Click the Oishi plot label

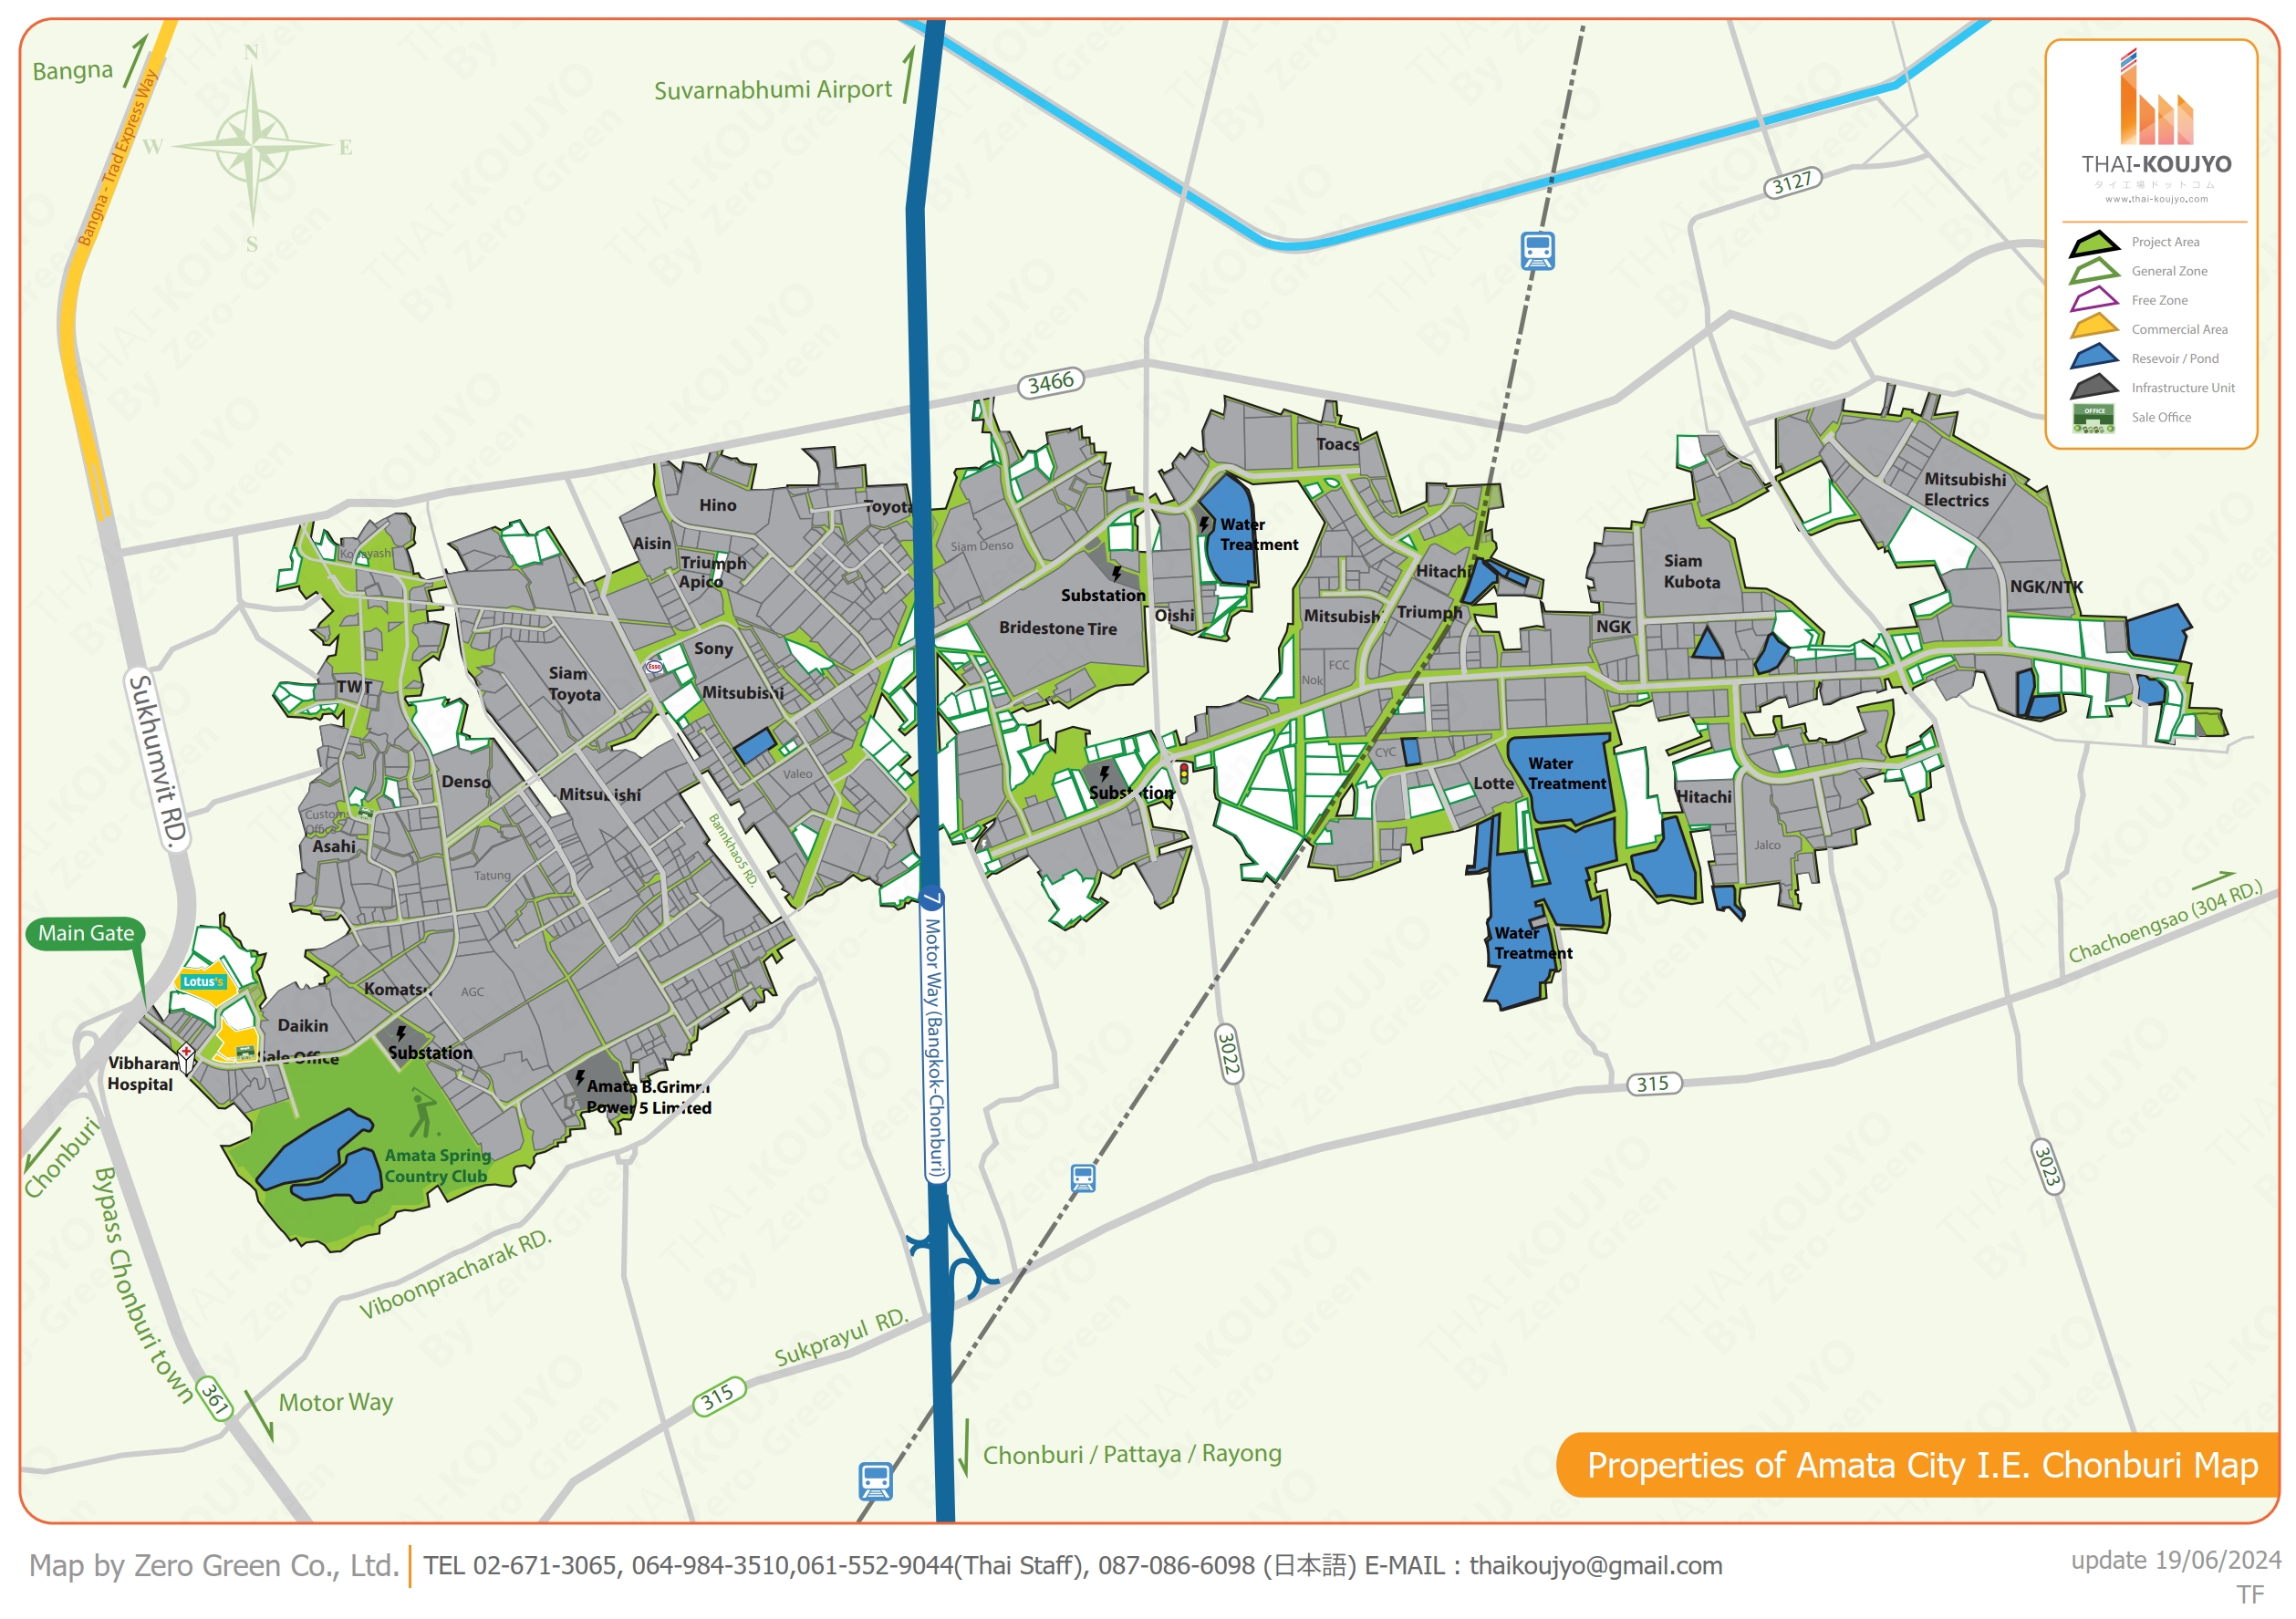1174,616
